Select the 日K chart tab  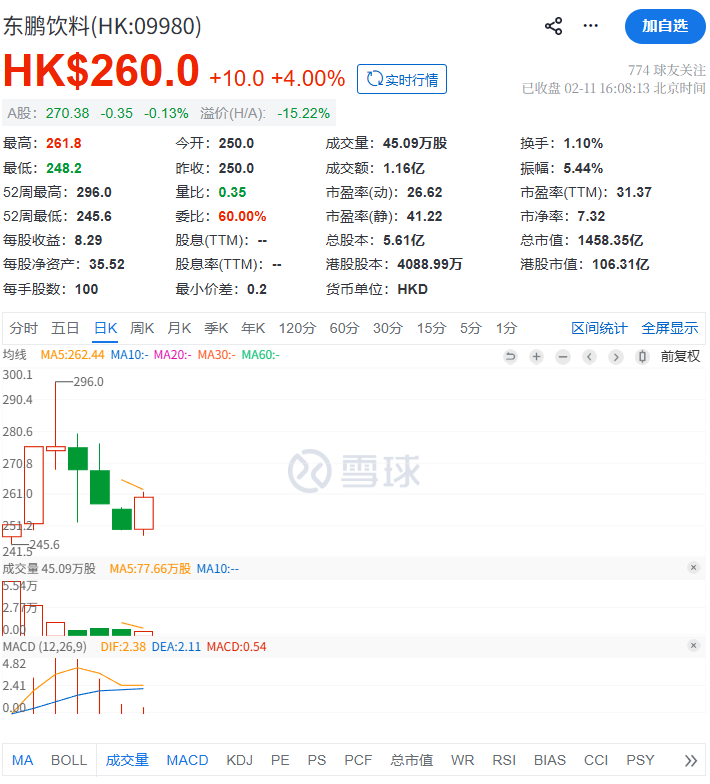(x=106, y=328)
